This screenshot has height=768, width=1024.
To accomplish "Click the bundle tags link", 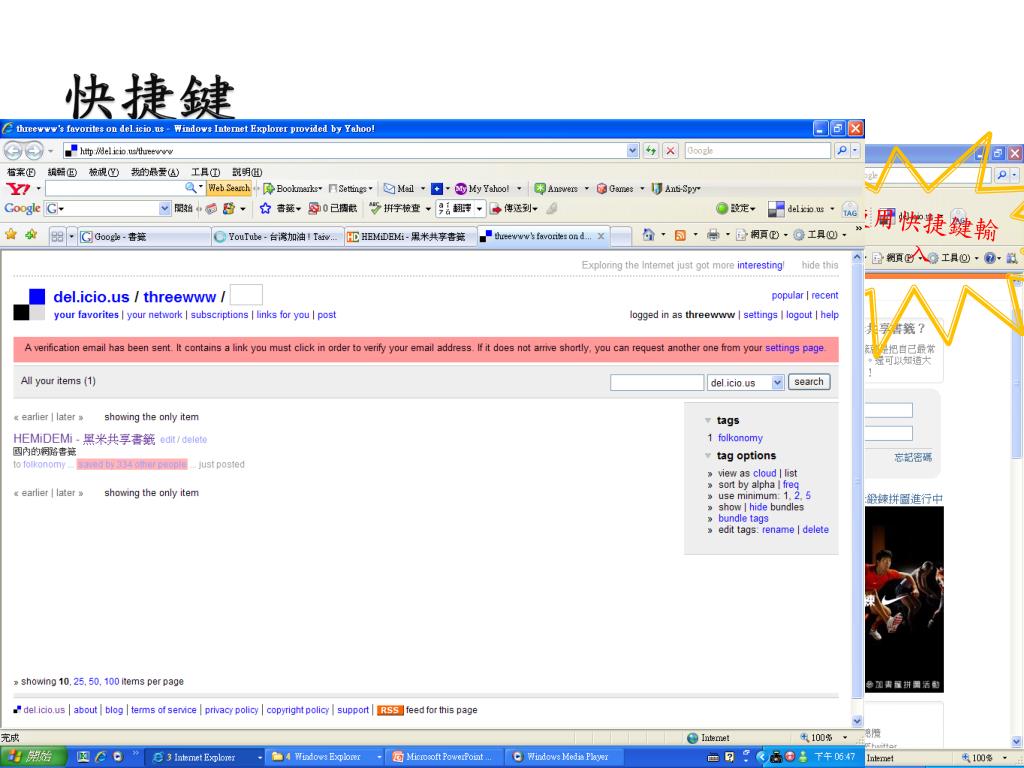I will (x=743, y=519).
